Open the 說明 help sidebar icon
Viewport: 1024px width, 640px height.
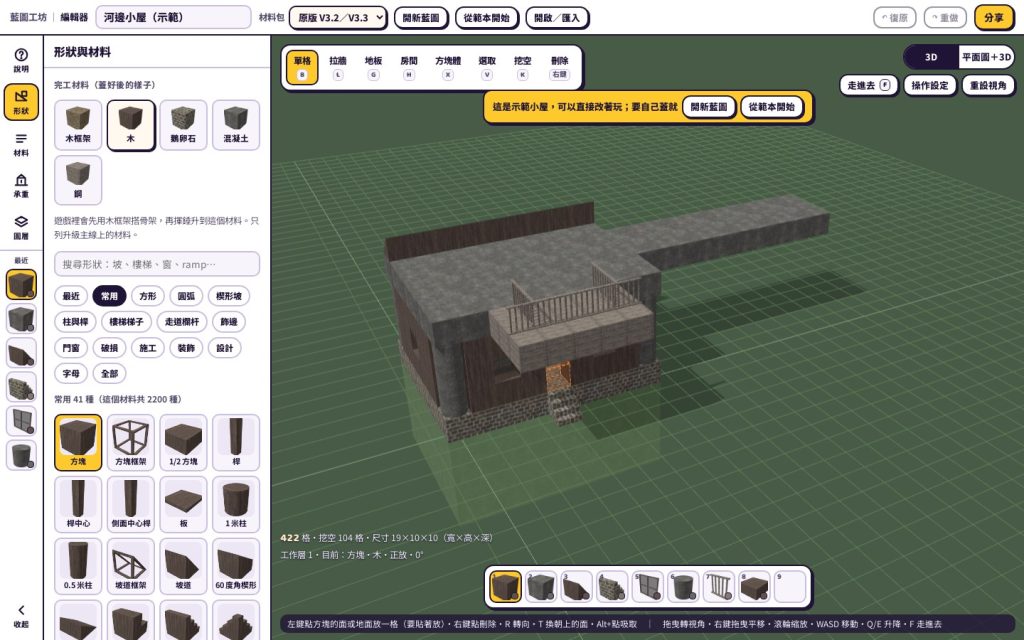[x=21, y=60]
